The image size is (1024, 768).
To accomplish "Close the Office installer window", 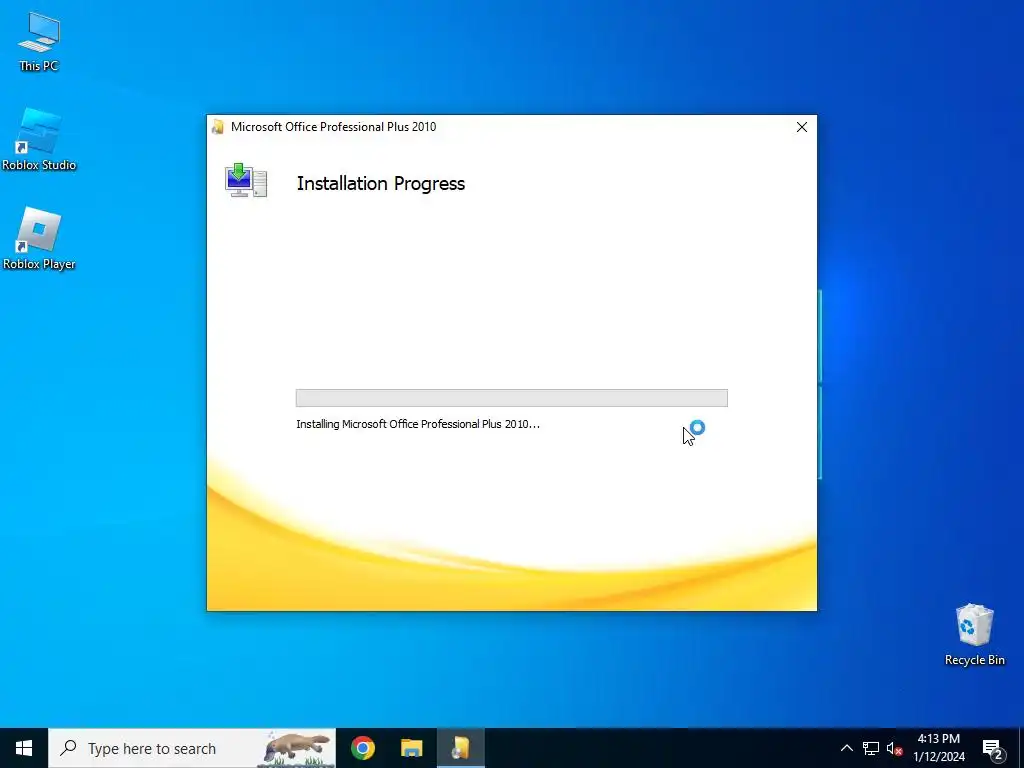I will tap(802, 127).
